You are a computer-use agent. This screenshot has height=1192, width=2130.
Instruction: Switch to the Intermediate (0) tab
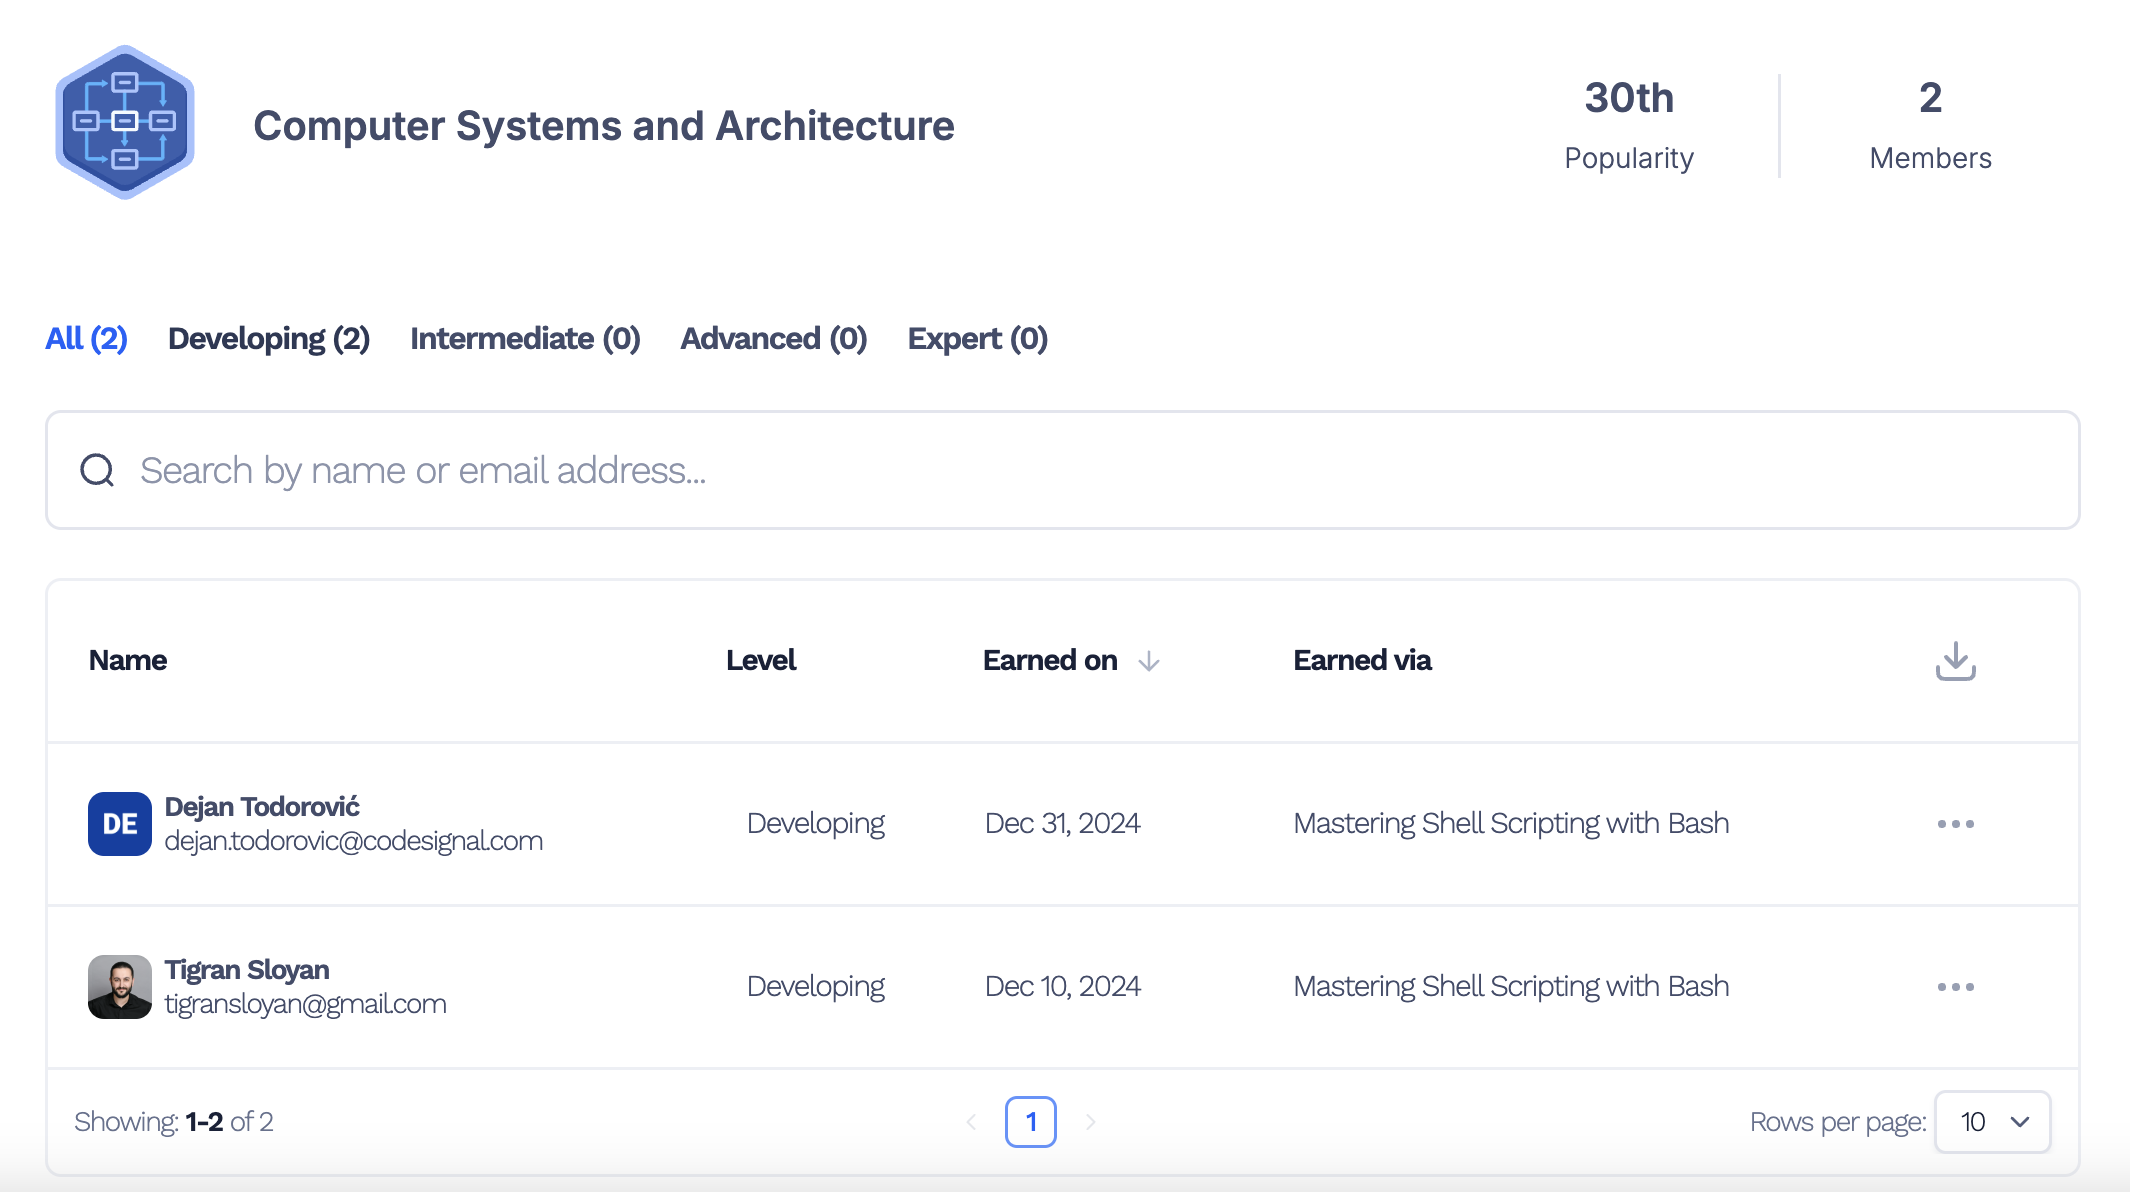[525, 339]
